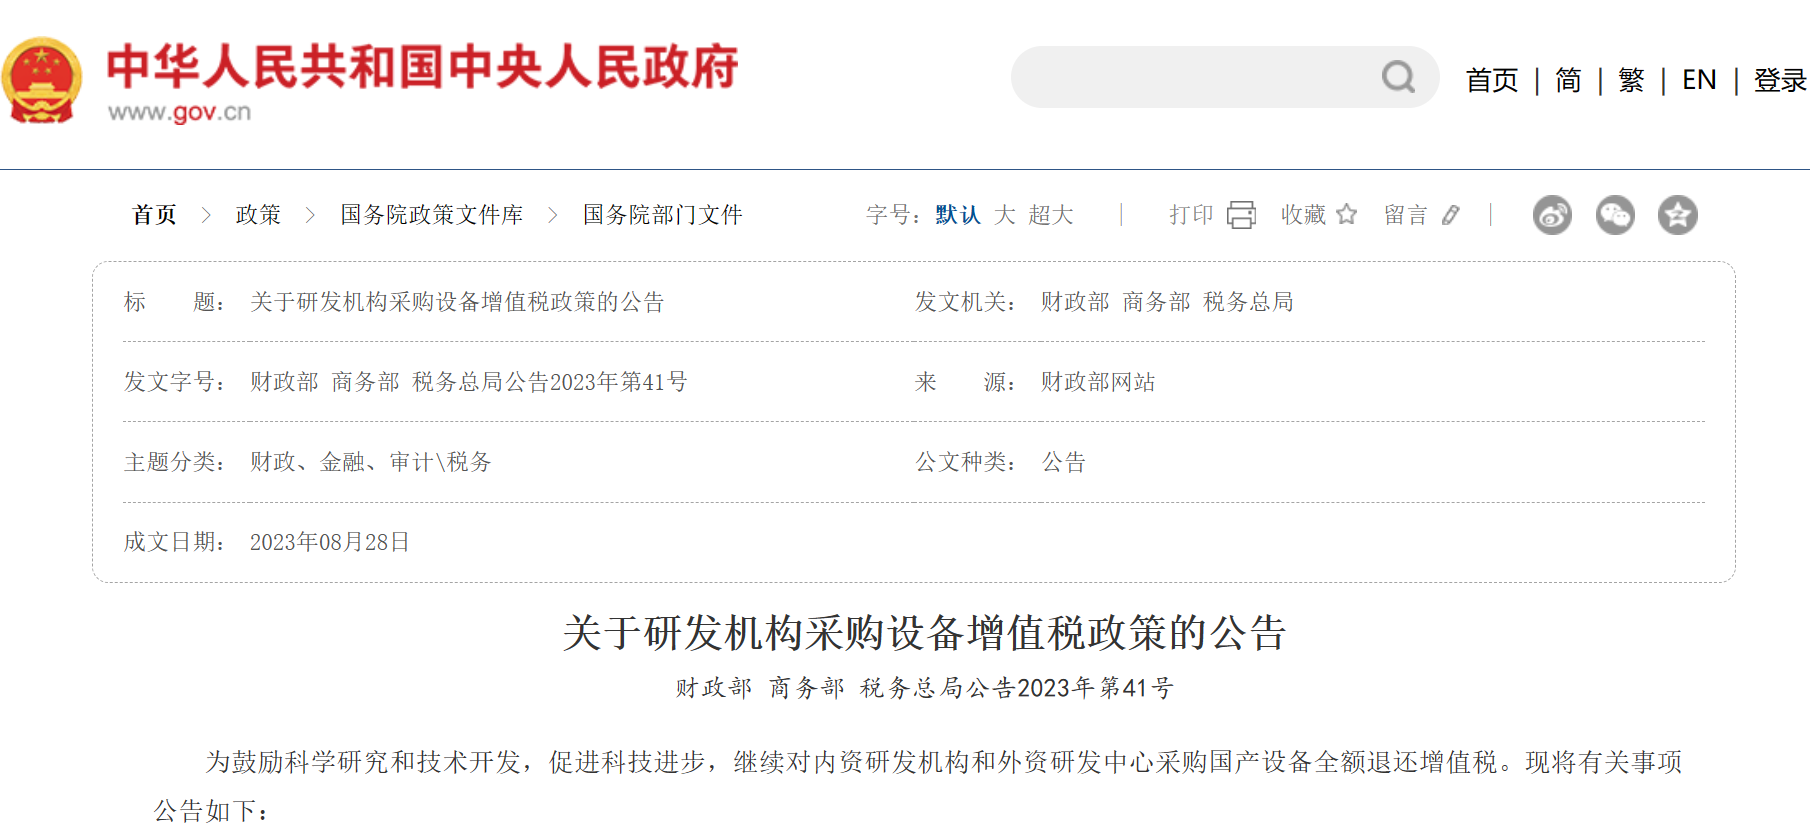Click the printer icon
The height and width of the screenshot is (831, 1810).
[x=1241, y=215]
